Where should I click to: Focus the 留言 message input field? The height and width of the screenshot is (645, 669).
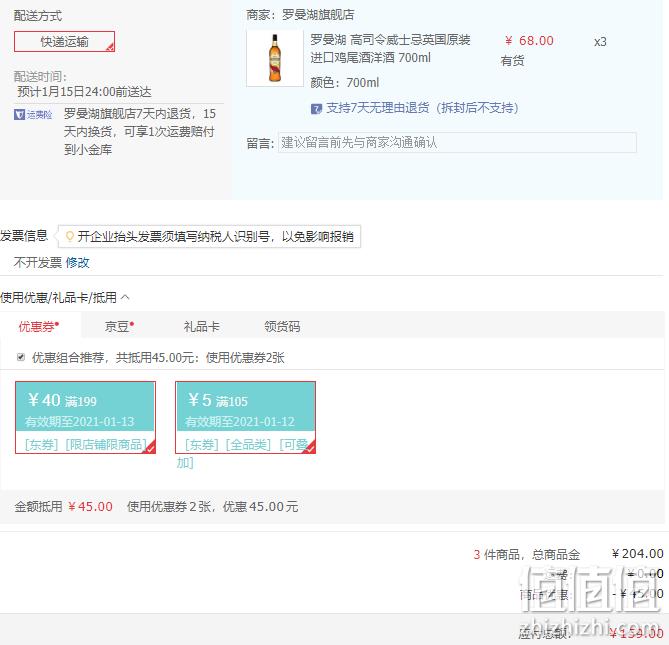(457, 142)
